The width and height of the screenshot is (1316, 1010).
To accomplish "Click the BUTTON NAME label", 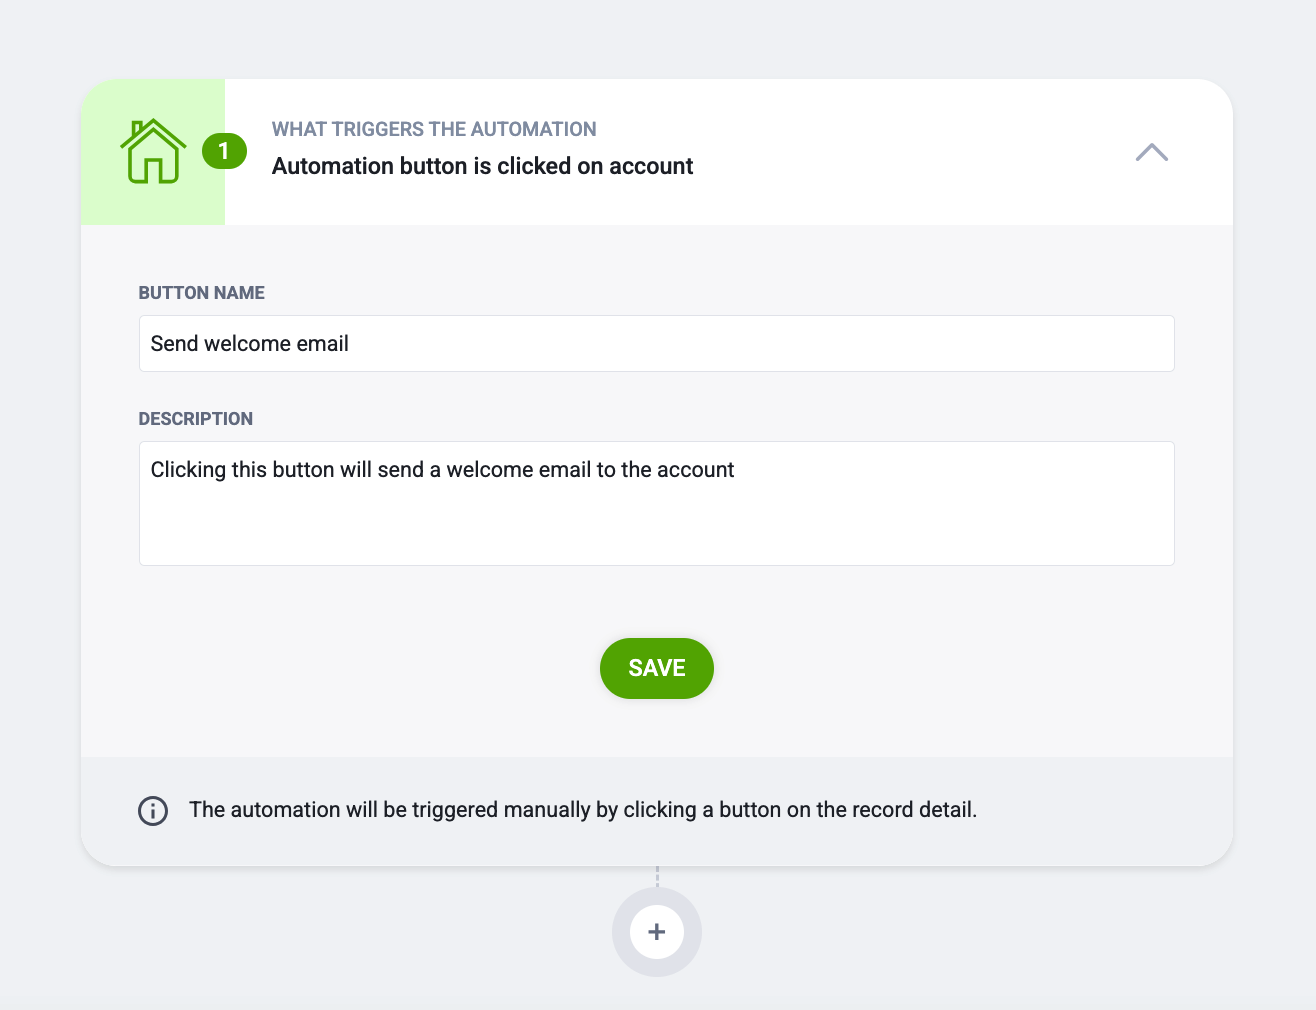I will tap(202, 293).
